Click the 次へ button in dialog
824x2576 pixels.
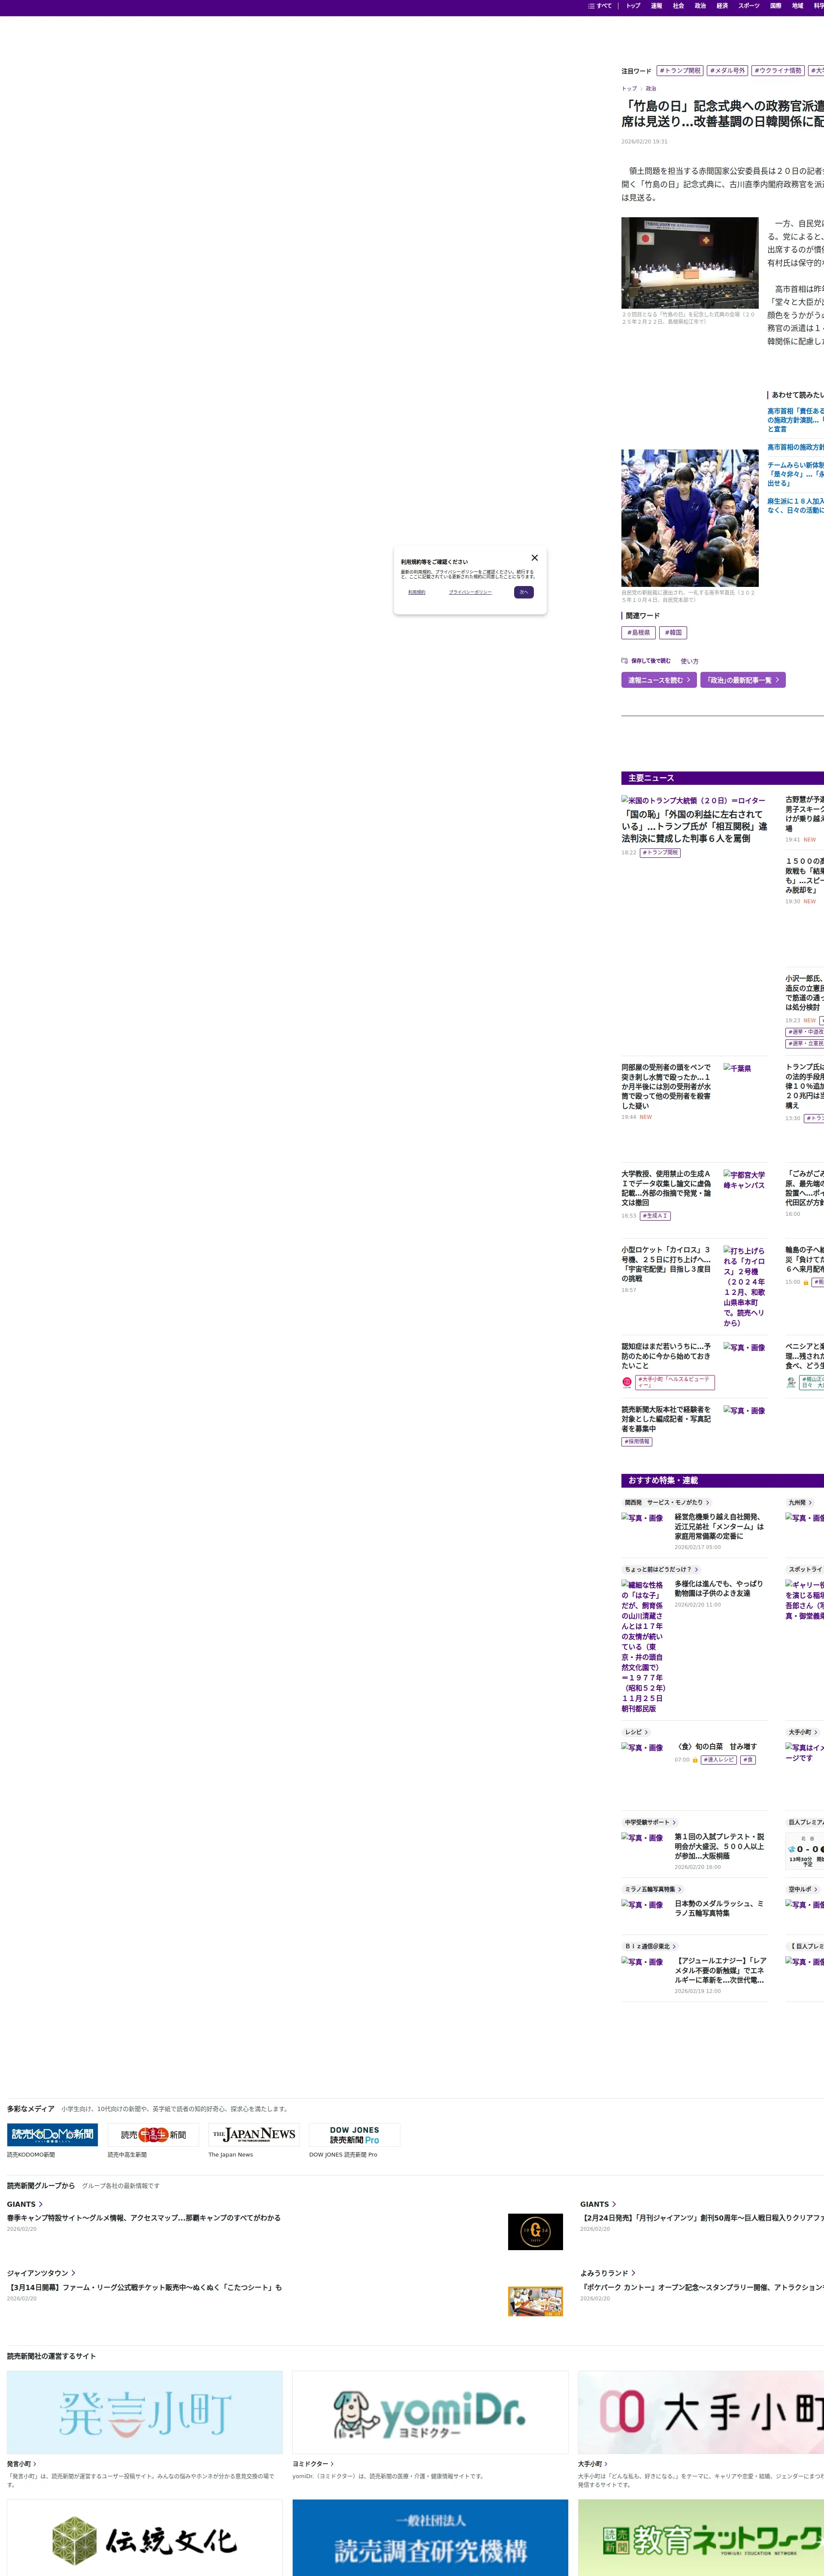point(523,592)
